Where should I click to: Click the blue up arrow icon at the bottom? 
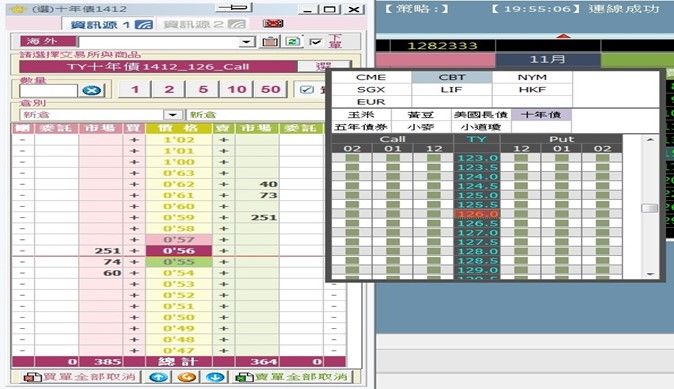click(x=158, y=377)
